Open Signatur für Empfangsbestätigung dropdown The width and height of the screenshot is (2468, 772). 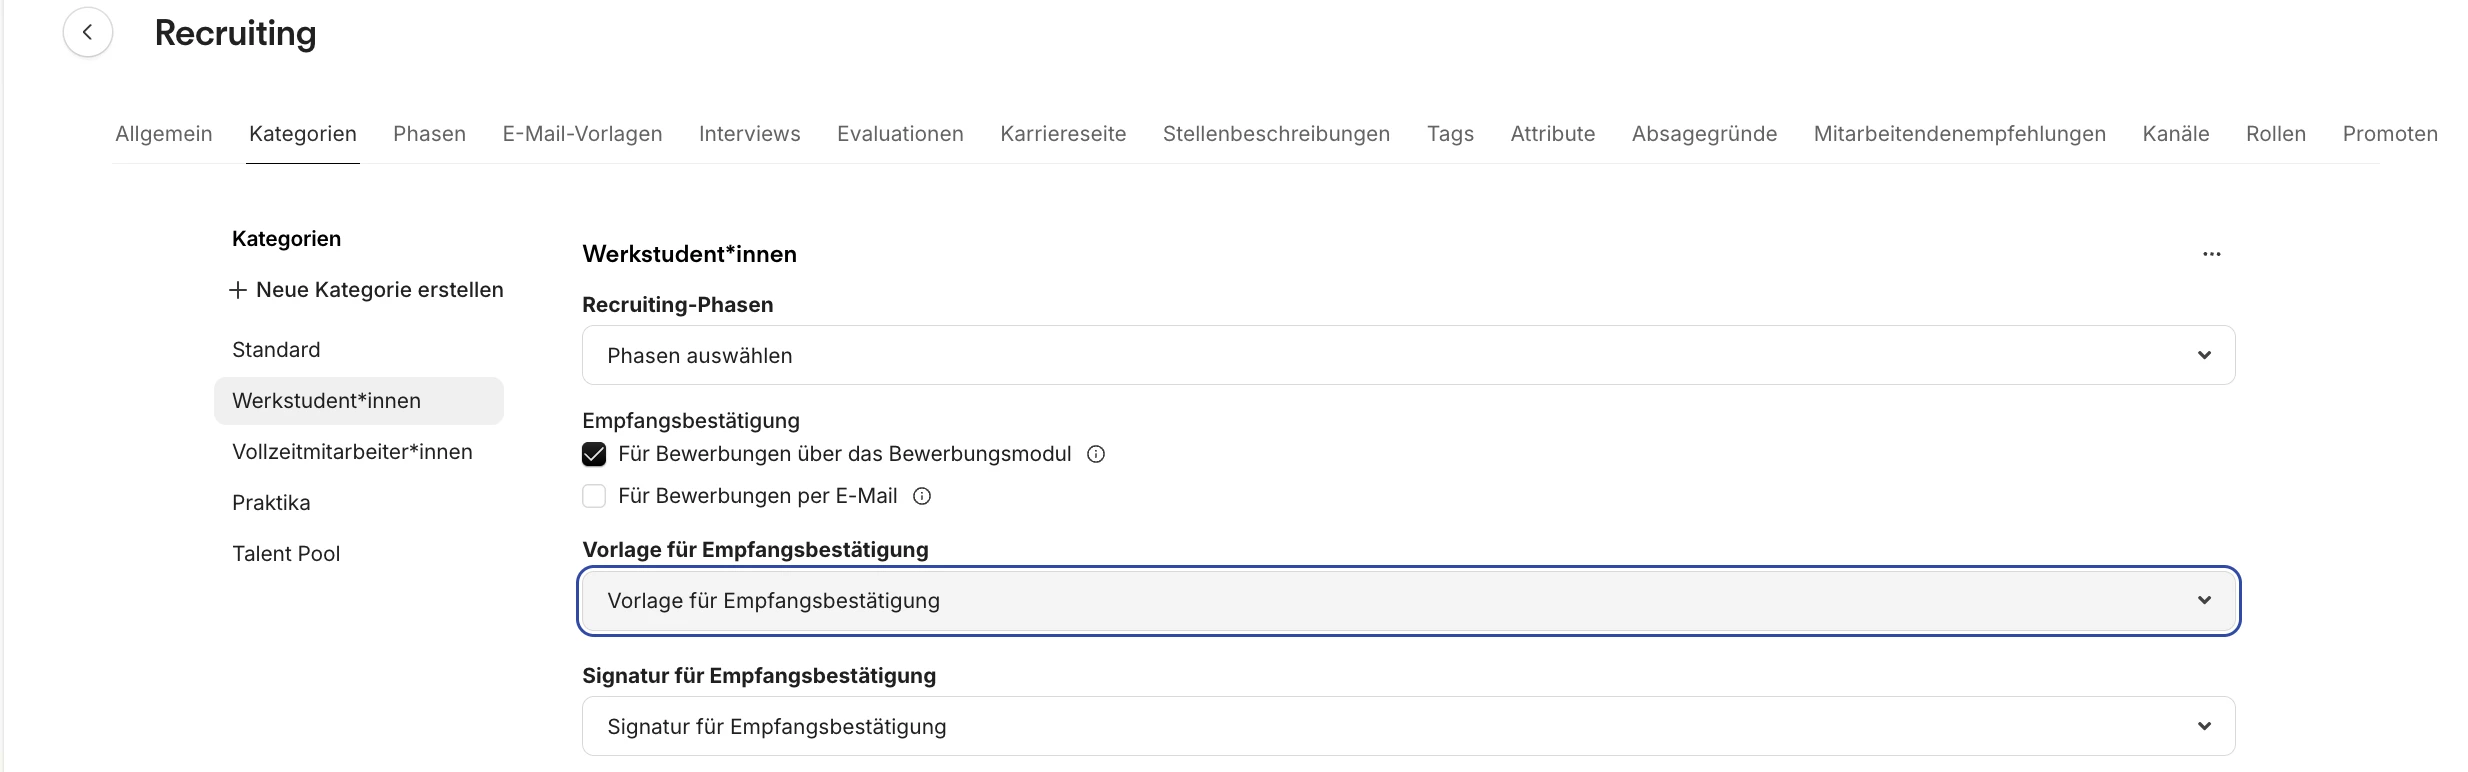(x=1408, y=726)
